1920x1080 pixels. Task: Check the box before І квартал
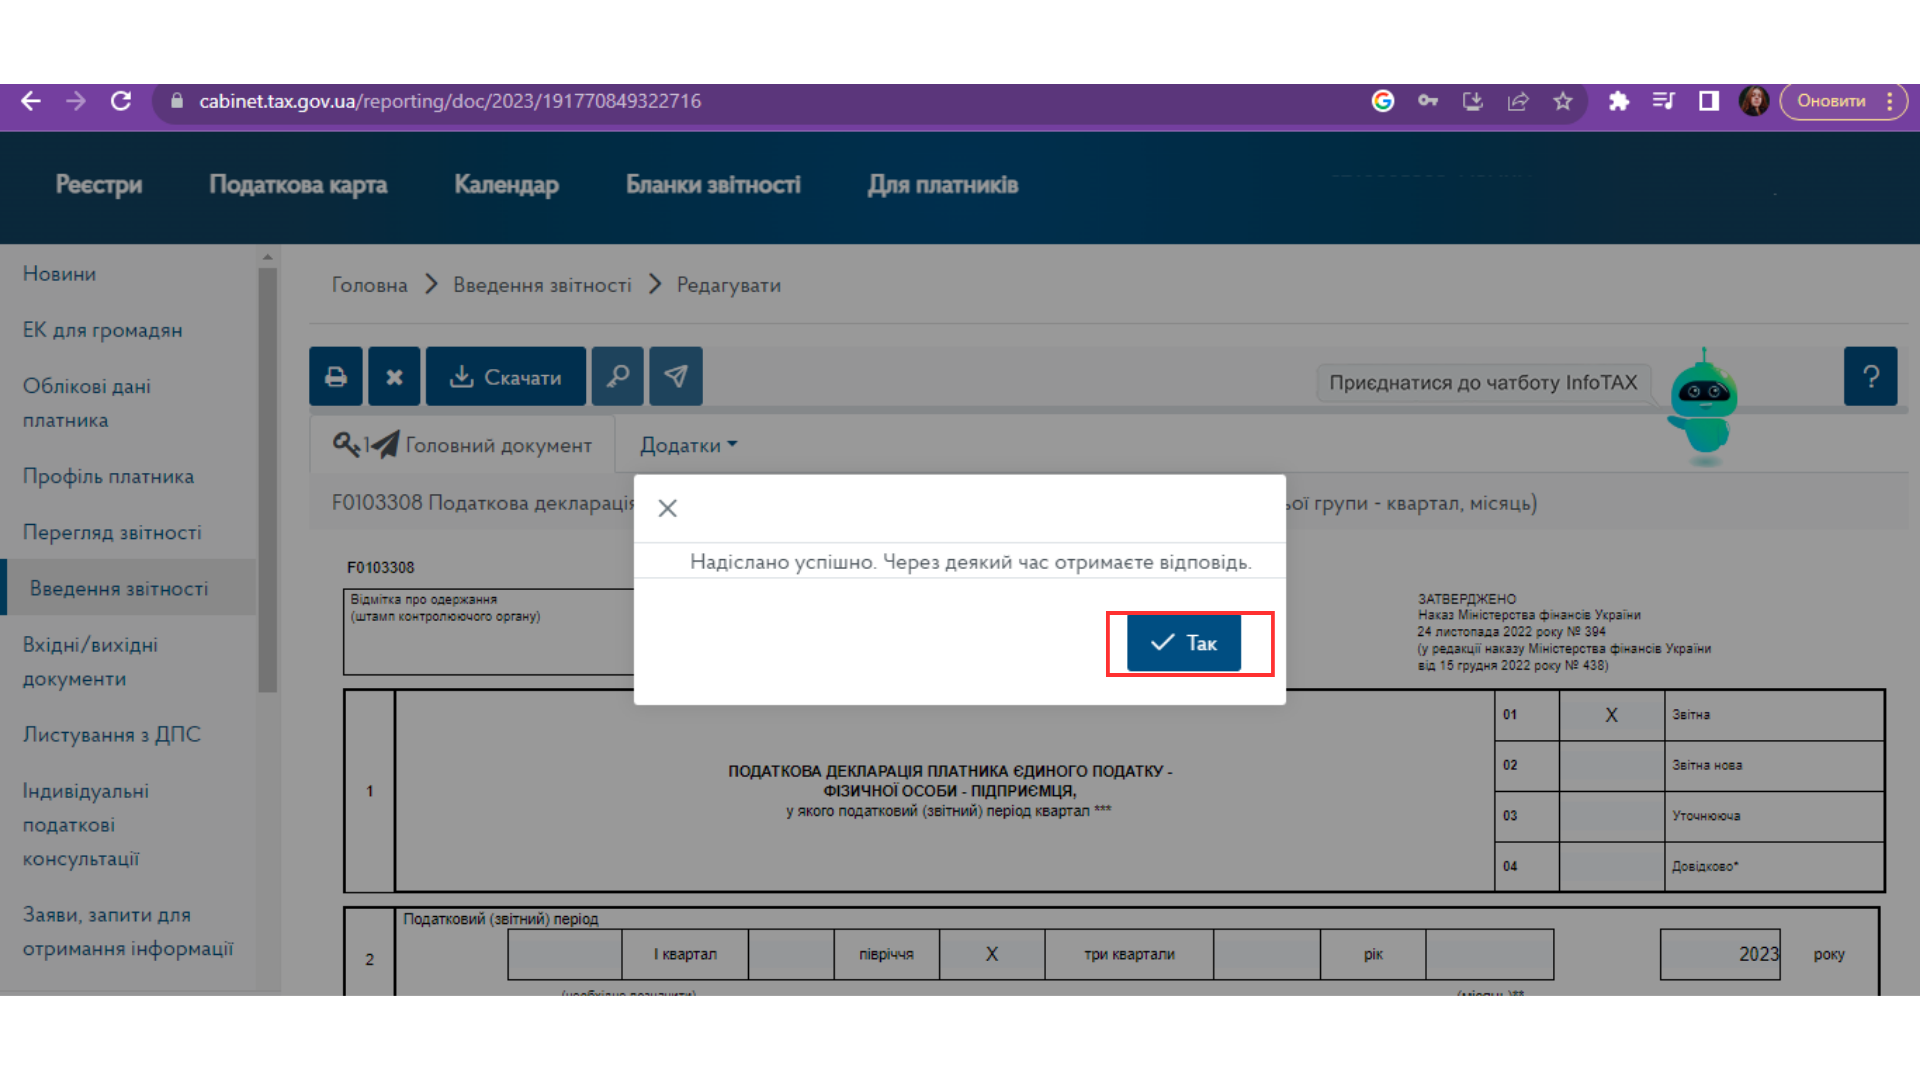(565, 954)
